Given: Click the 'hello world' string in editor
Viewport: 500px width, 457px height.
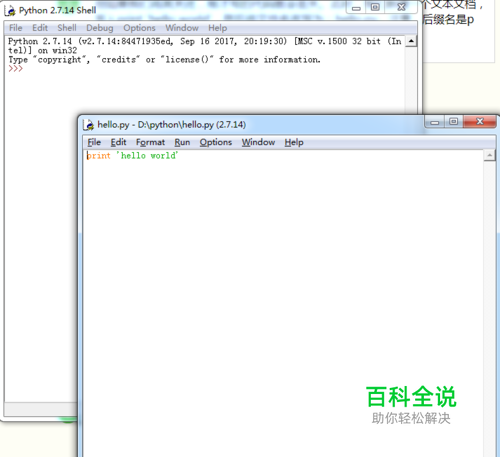Looking at the screenshot, I should tap(147, 155).
